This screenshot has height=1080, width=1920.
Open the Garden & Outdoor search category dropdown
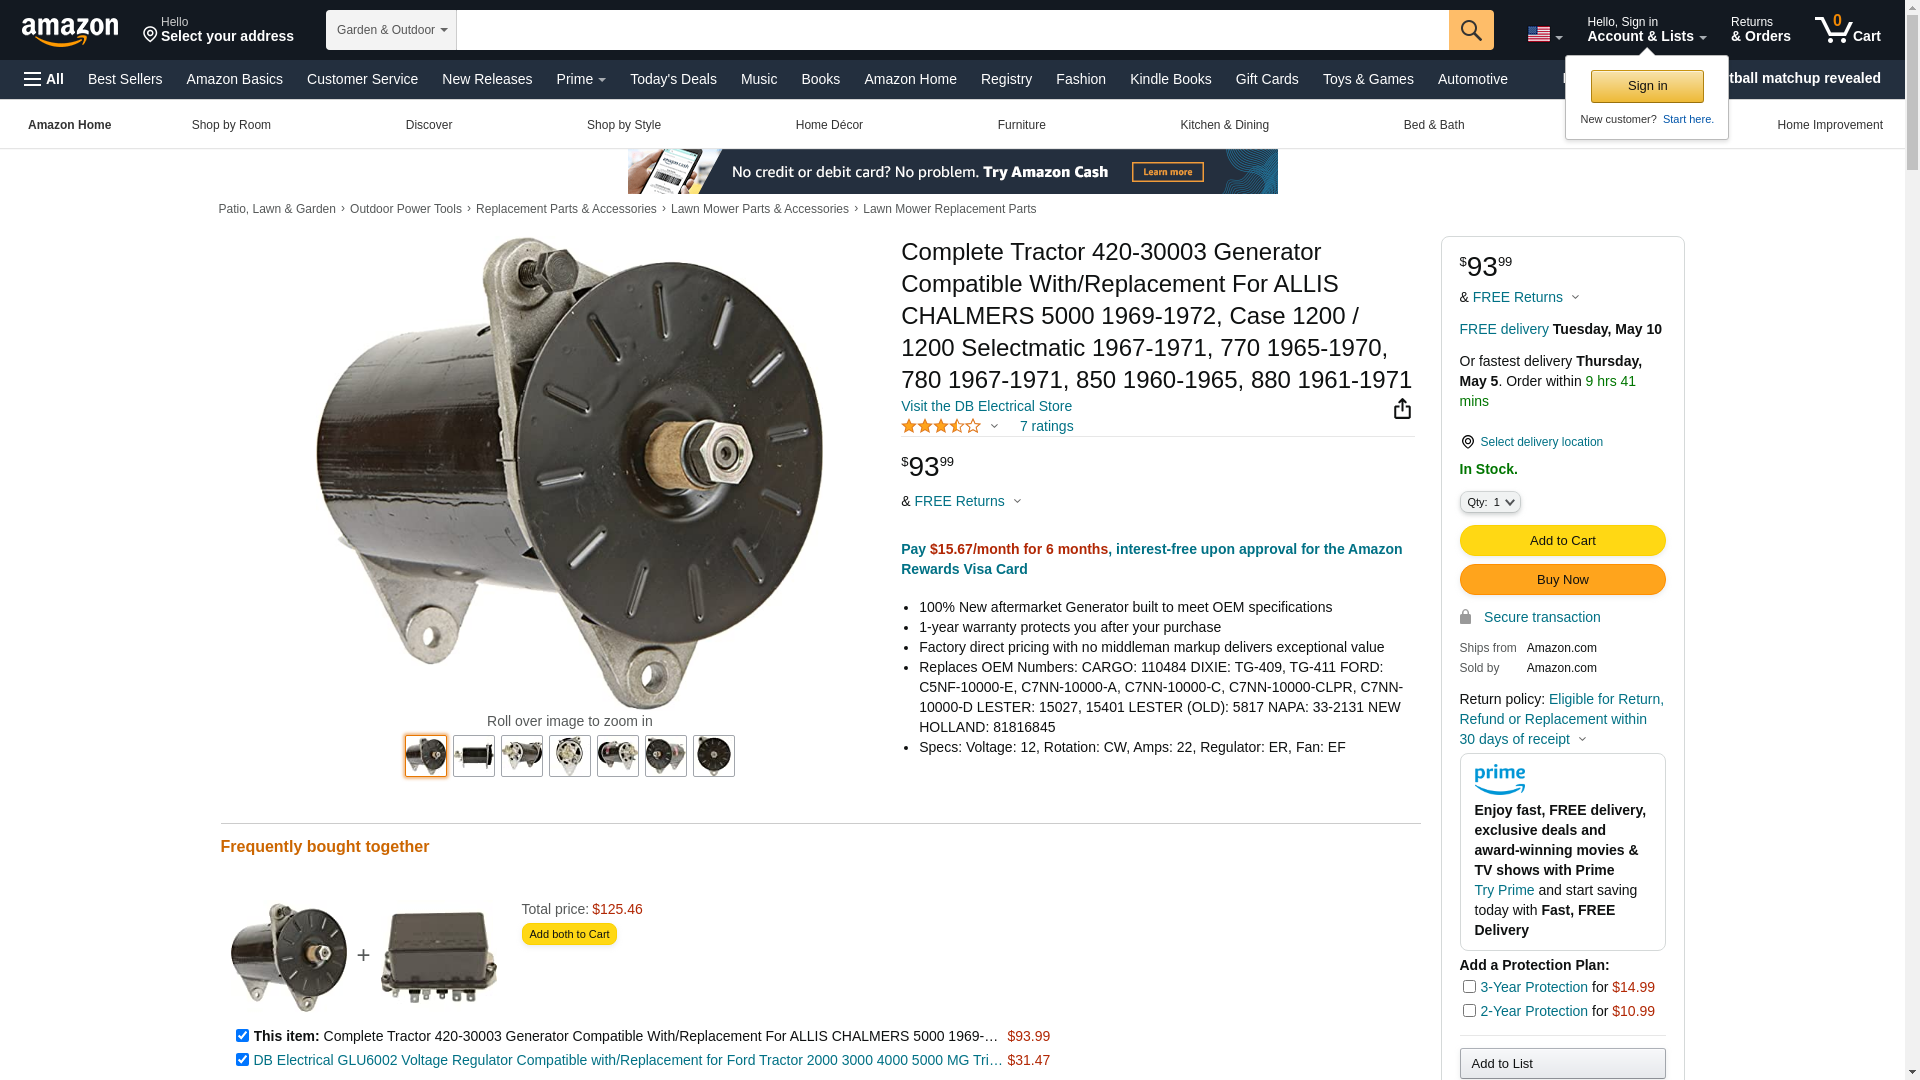tap(391, 30)
